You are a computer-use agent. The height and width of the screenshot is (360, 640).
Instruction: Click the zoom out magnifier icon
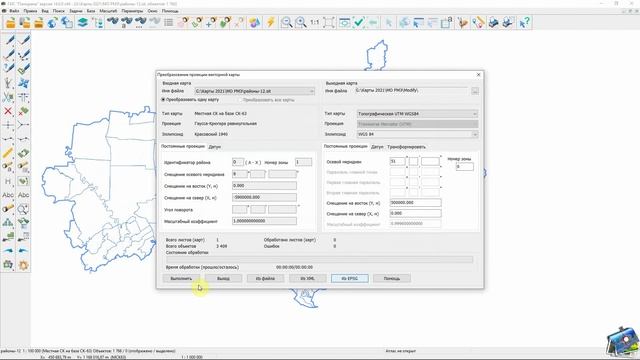(x=287, y=22)
